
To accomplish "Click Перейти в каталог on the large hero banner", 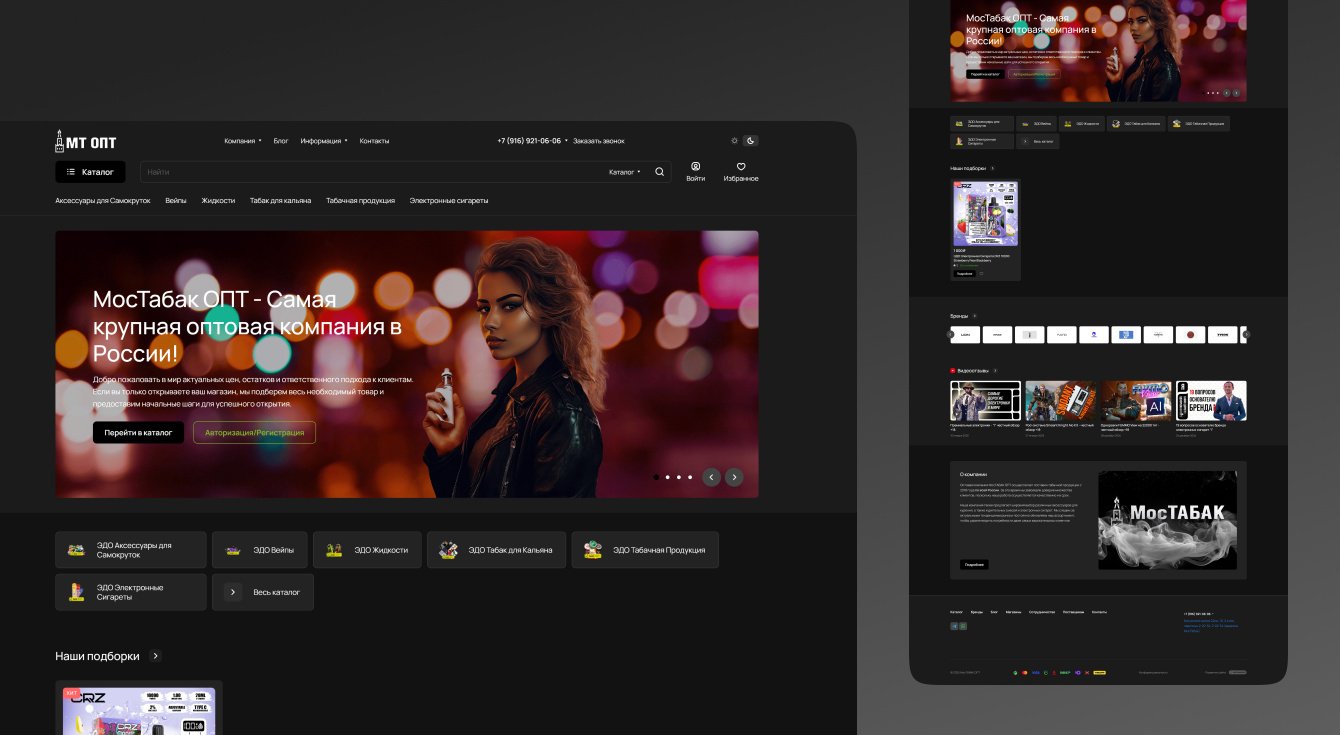I will 138,432.
